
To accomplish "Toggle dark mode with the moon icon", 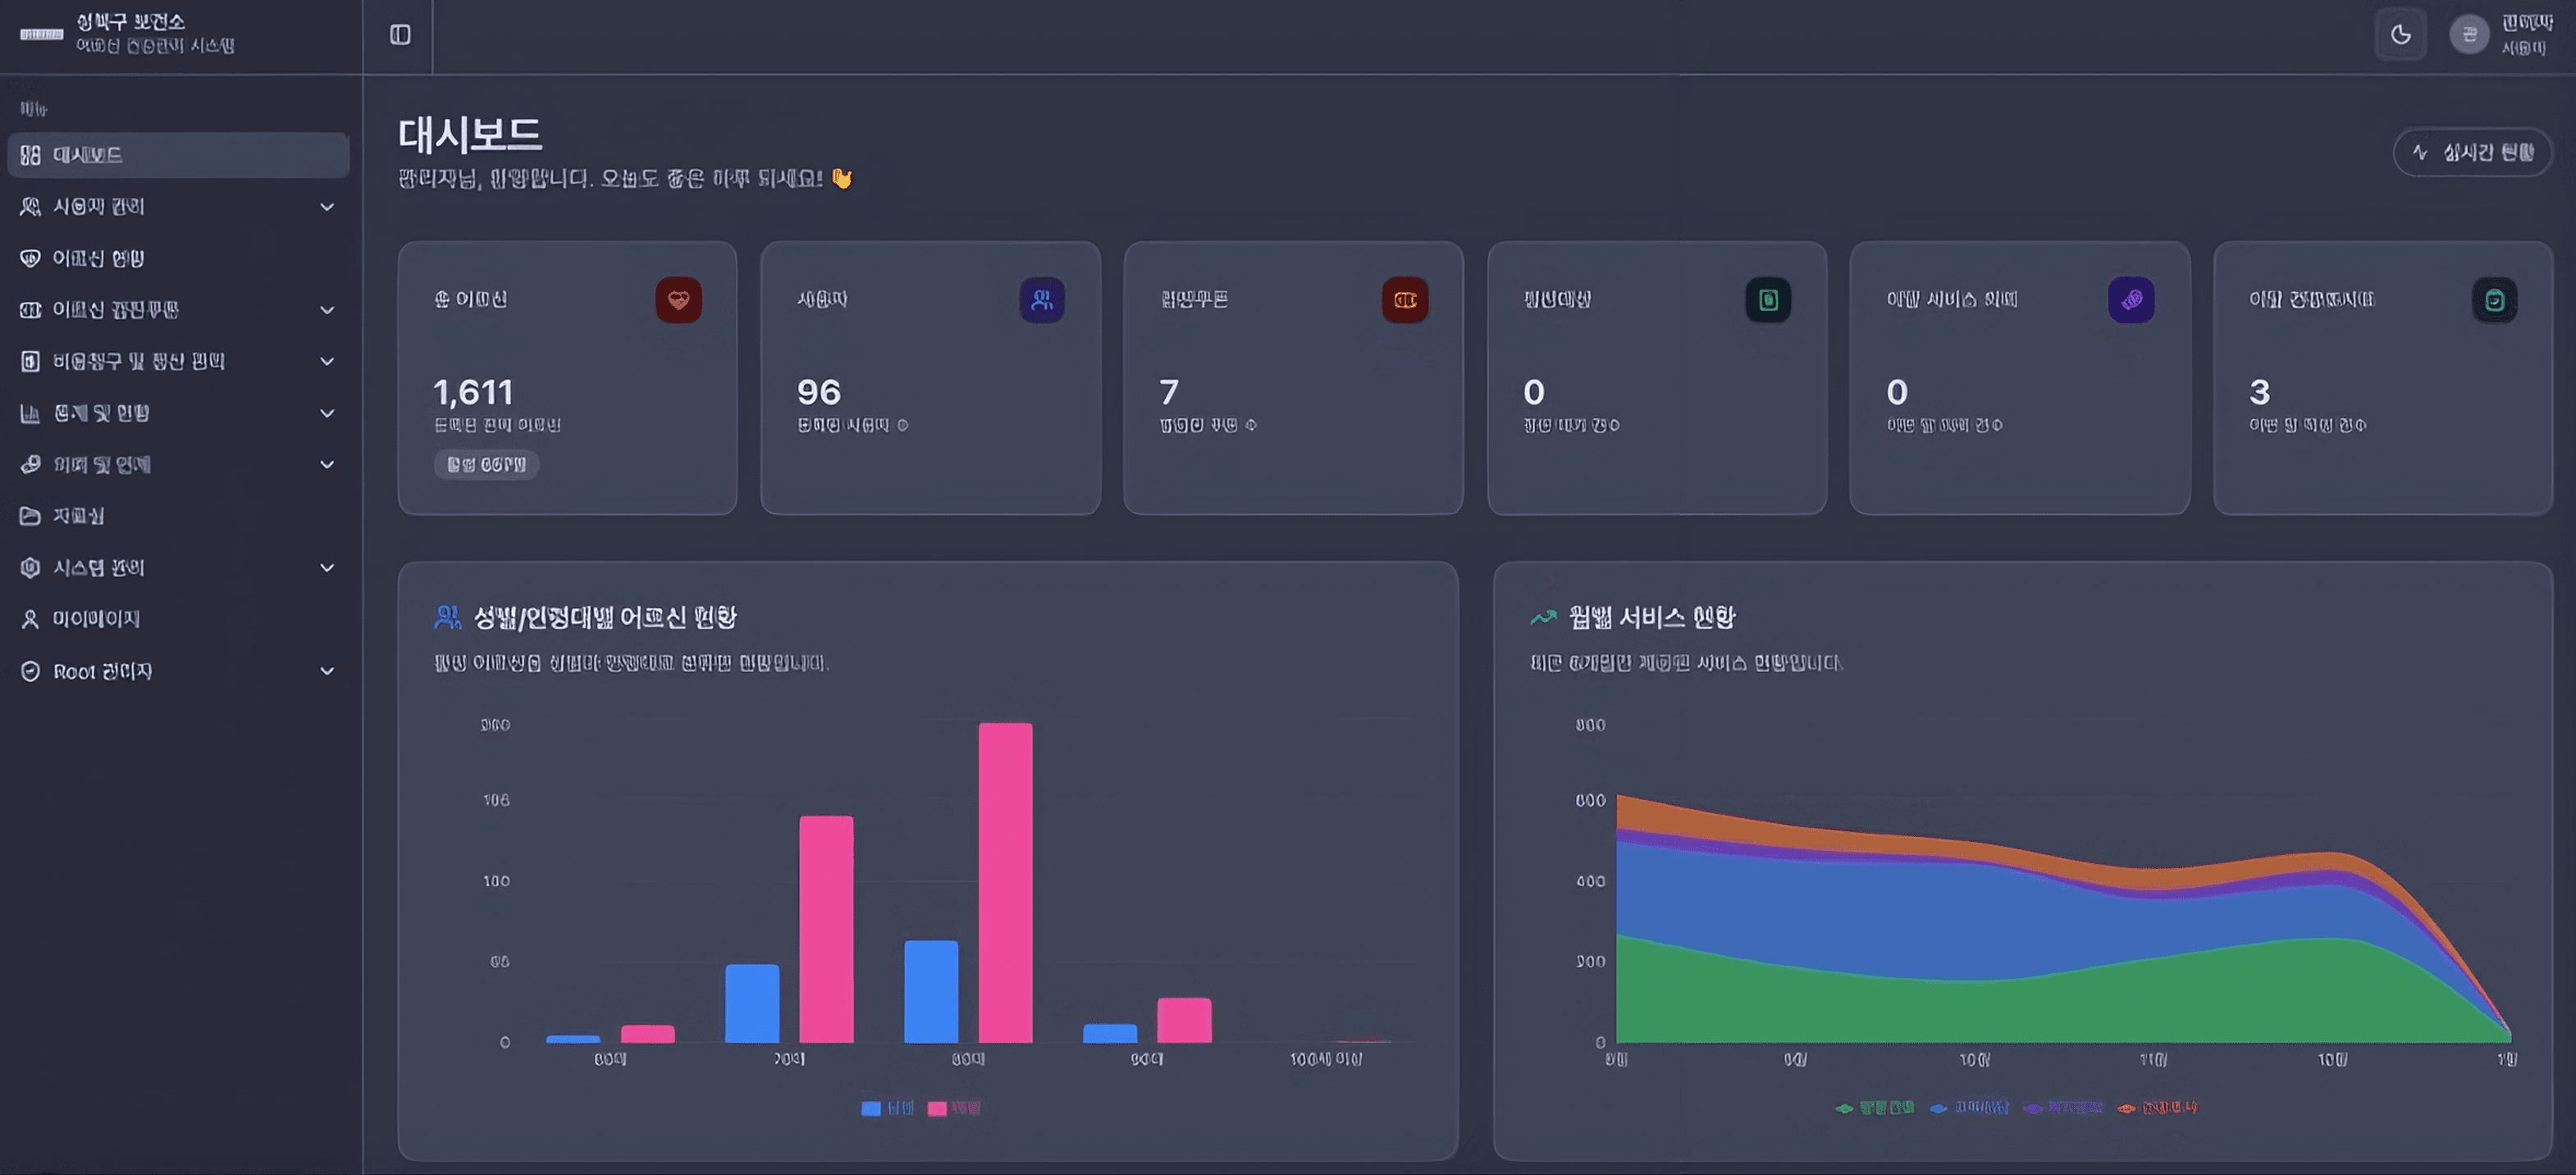I will coord(2400,35).
